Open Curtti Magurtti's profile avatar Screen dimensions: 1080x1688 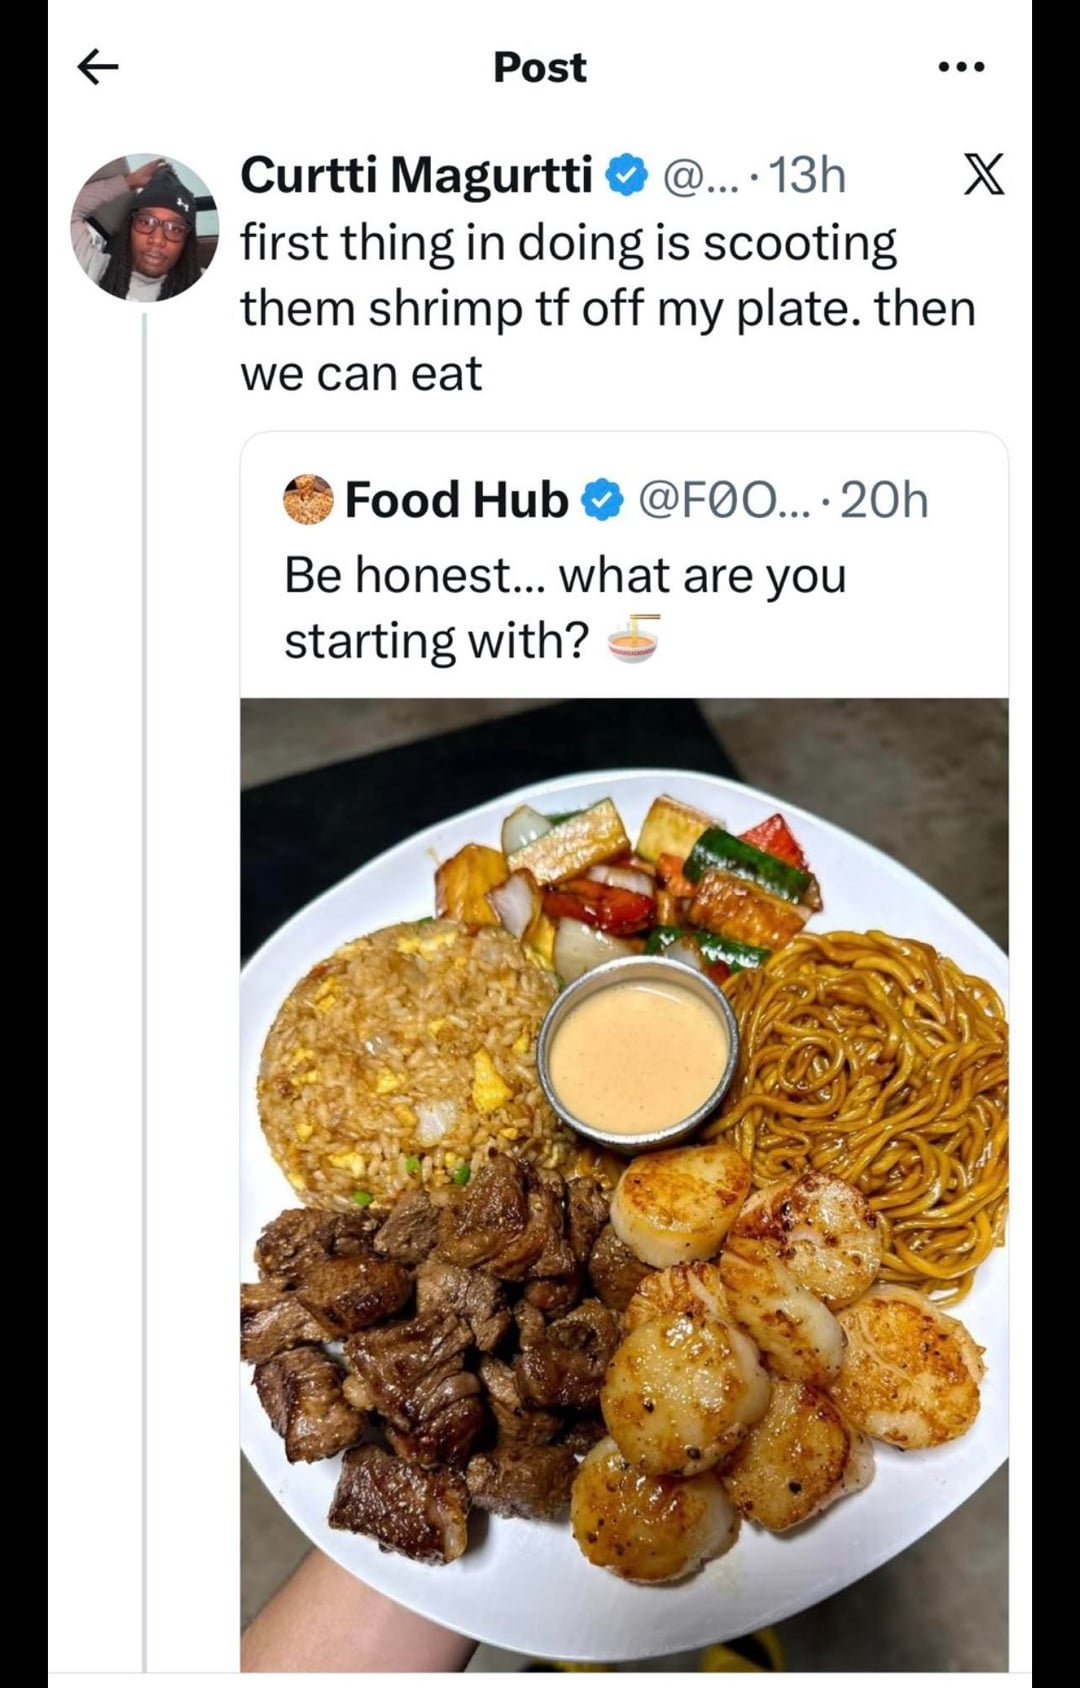click(145, 228)
